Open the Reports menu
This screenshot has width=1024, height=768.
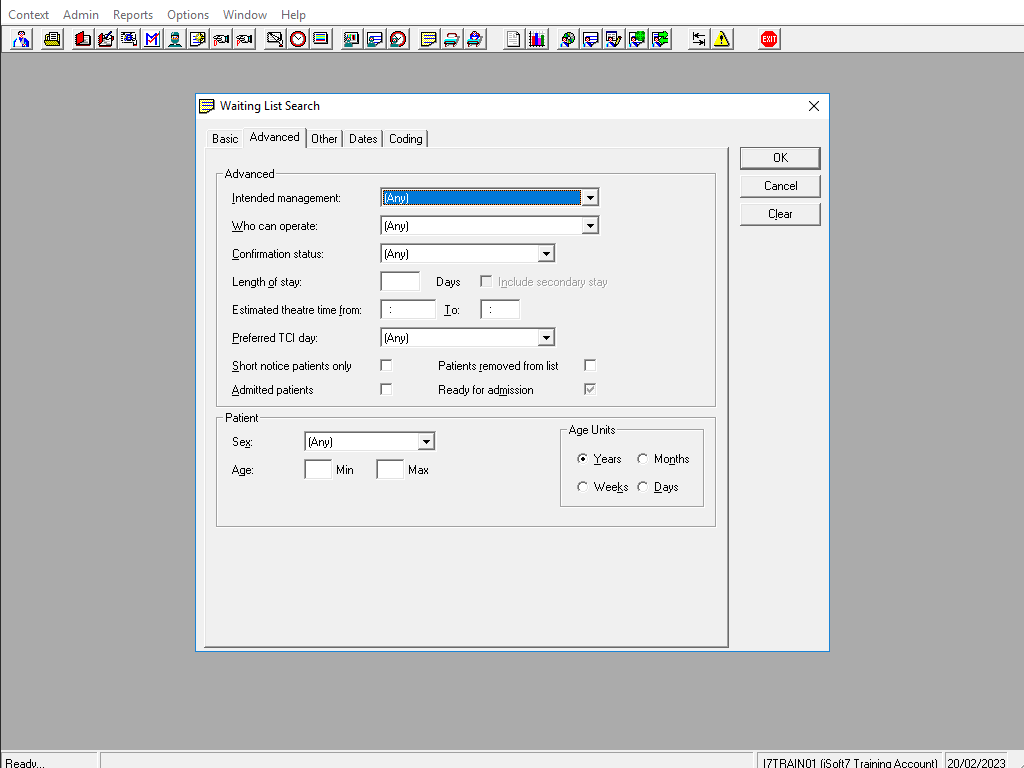[x=133, y=14]
